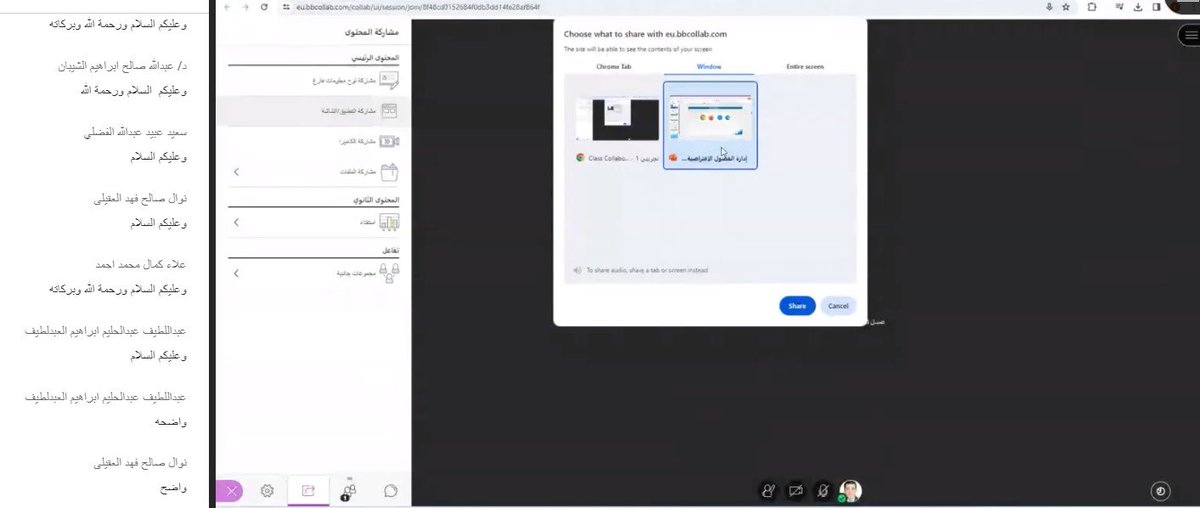Expand the breakout groups chevron
The height and width of the screenshot is (508, 1200).
(x=237, y=272)
